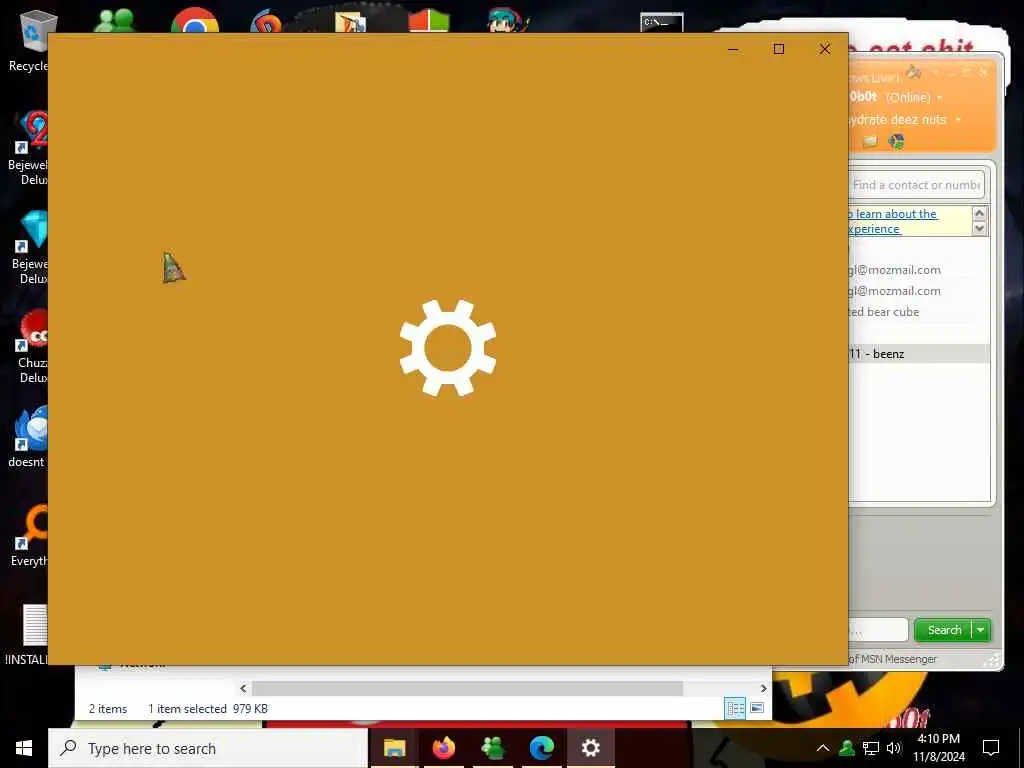Screen dimensions: 1024x768
Task: Open the volume speaker tray icon
Action: (x=894, y=748)
